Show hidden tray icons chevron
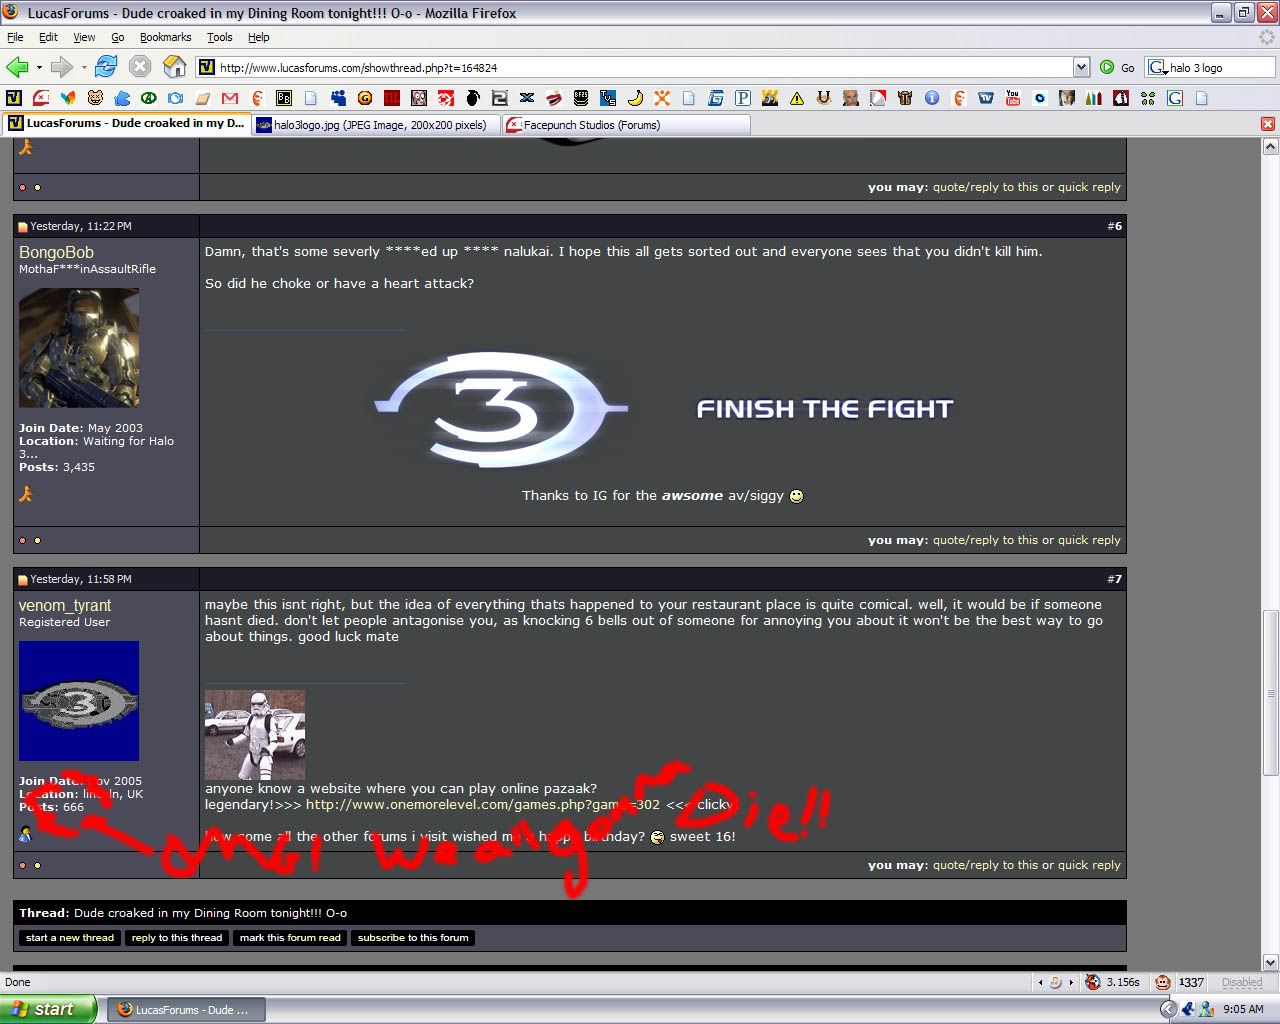Viewport: 1280px width, 1024px height. pos(1167,1009)
